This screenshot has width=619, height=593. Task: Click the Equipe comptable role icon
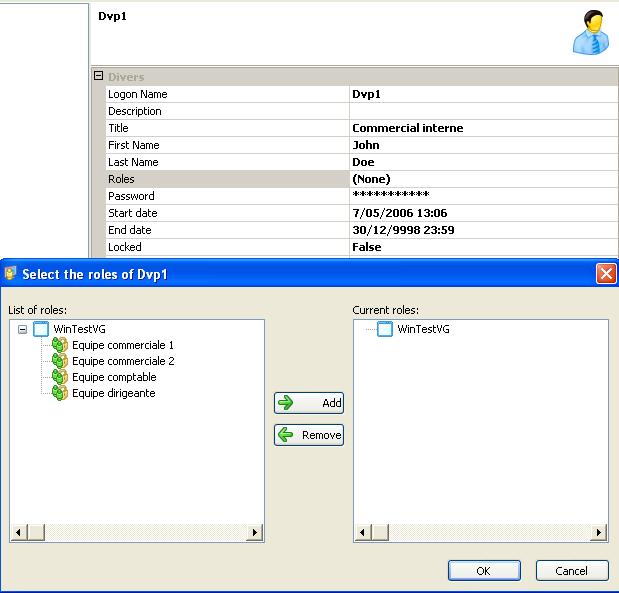pyautogui.click(x=59, y=377)
